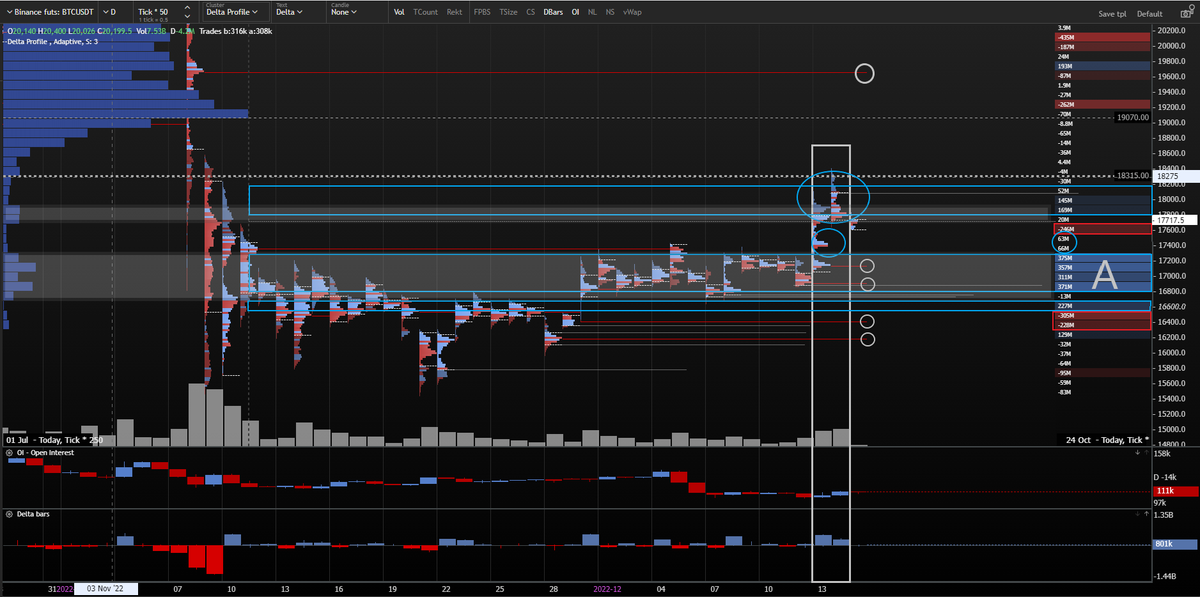Click the 03 Nov '22 date marker
Image resolution: width=1200 pixels, height=597 pixels.
[105, 590]
